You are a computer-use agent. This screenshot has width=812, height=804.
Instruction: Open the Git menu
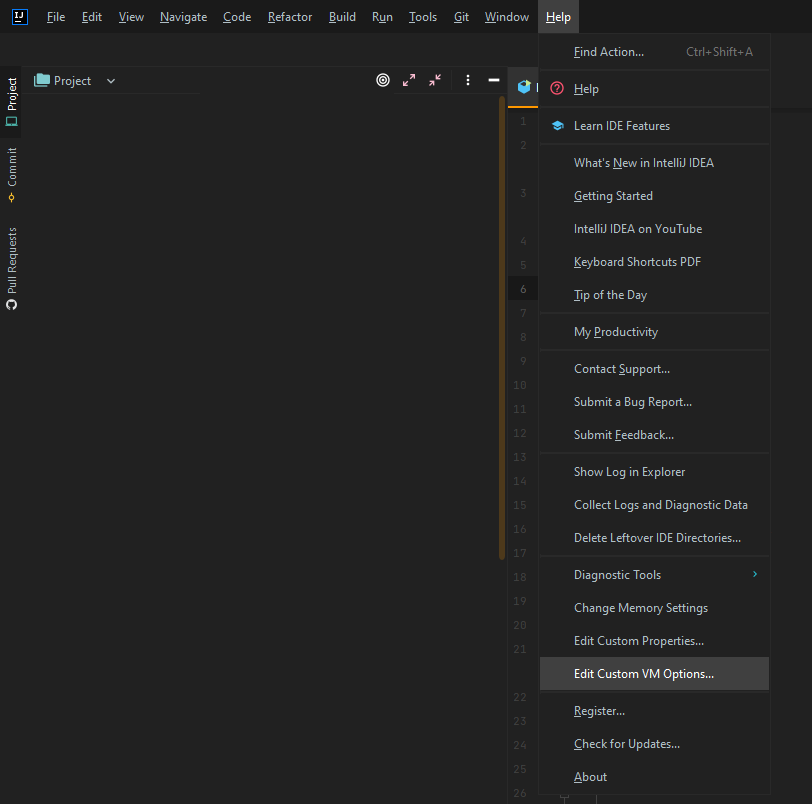[460, 16]
